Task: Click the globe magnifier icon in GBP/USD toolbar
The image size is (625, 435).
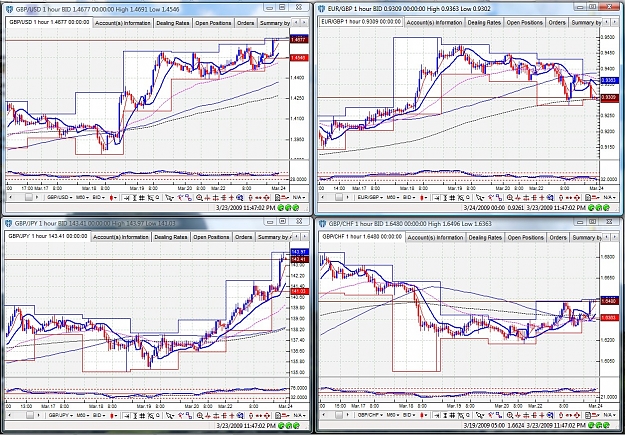Action: point(240,197)
